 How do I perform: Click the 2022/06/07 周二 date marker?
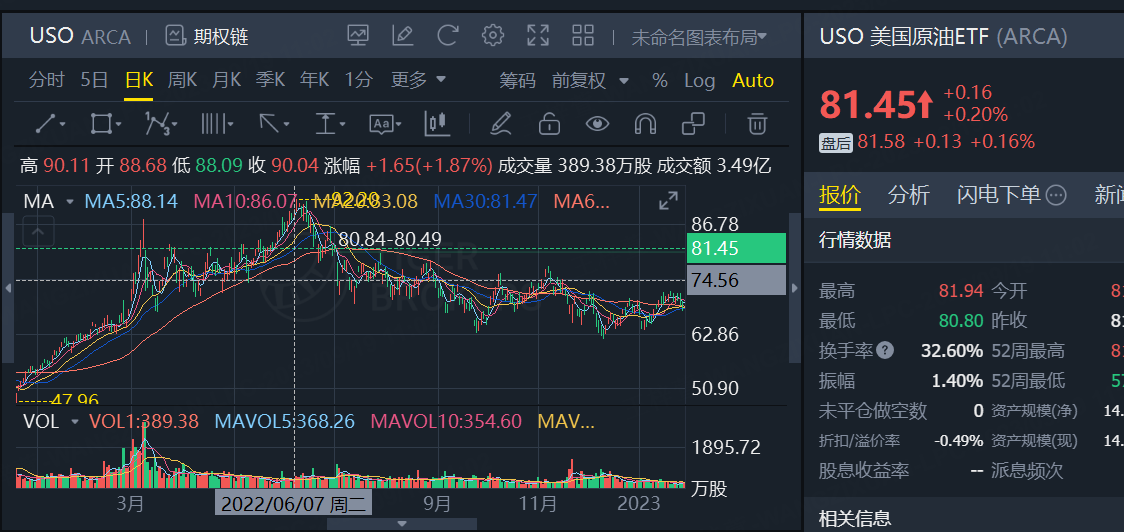click(294, 503)
